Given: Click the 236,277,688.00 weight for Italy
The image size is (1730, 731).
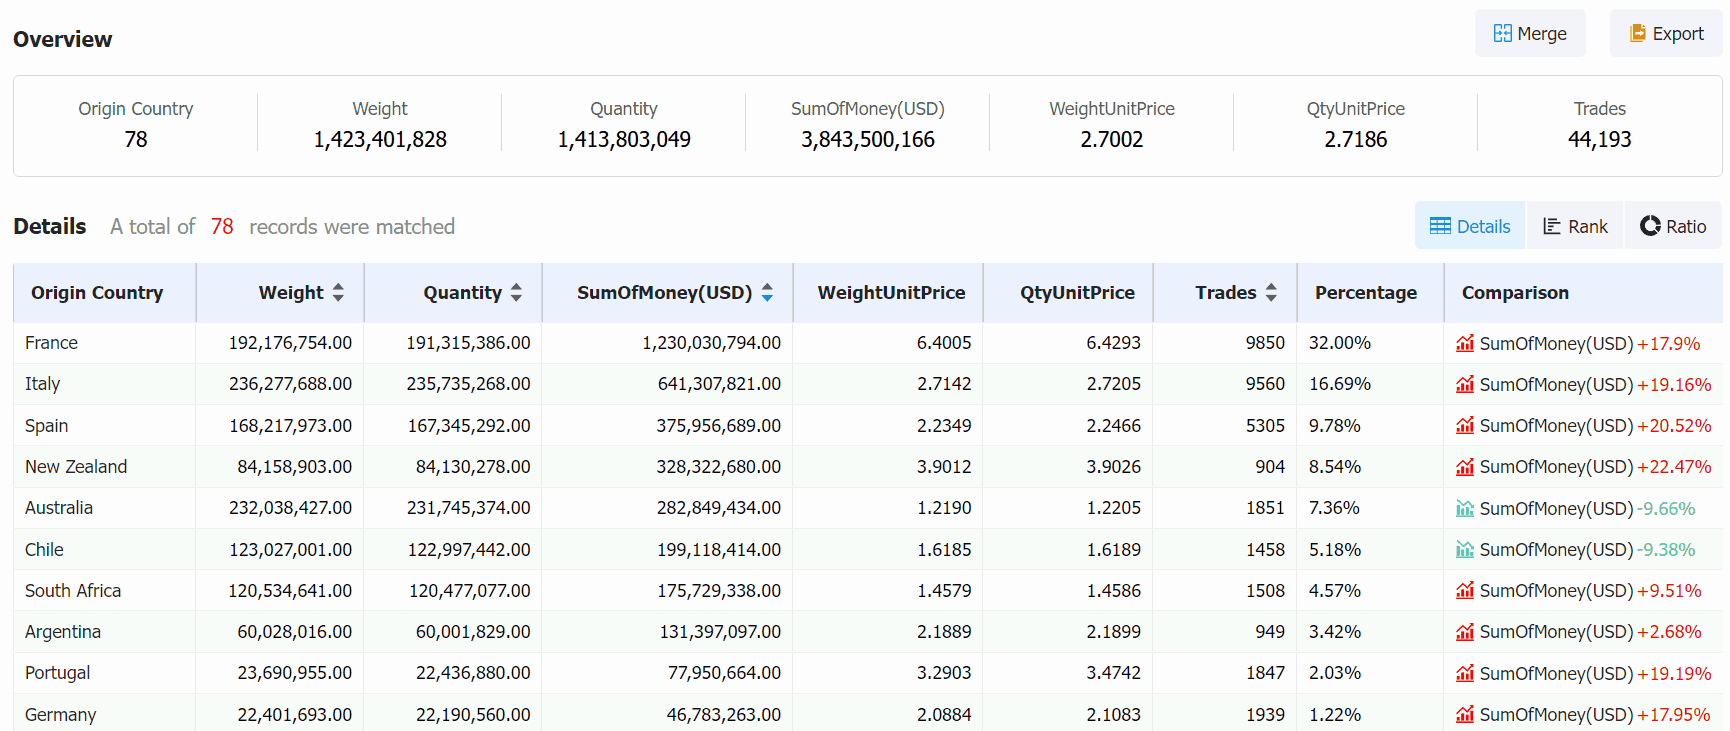Looking at the screenshot, I should 290,384.
